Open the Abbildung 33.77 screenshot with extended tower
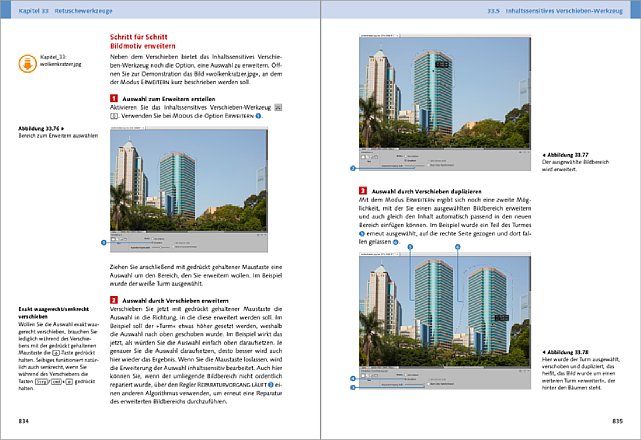 click(445, 102)
